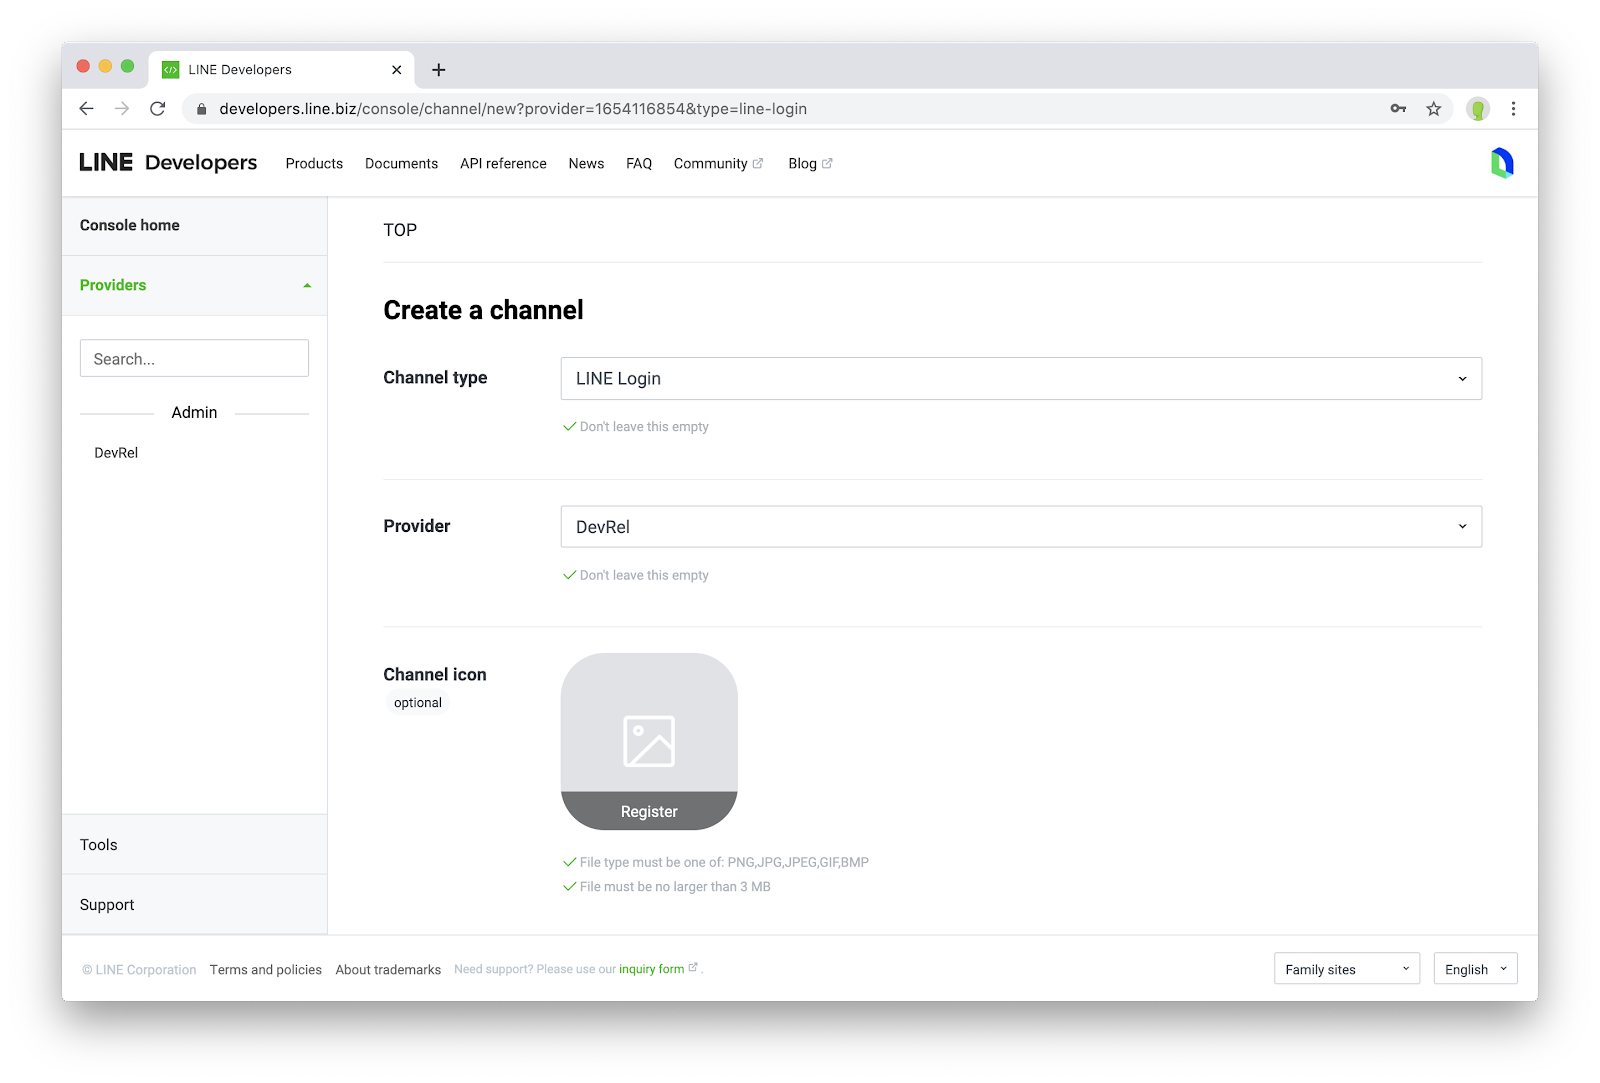This screenshot has width=1600, height=1083.
Task: Open the News page
Action: (x=586, y=164)
